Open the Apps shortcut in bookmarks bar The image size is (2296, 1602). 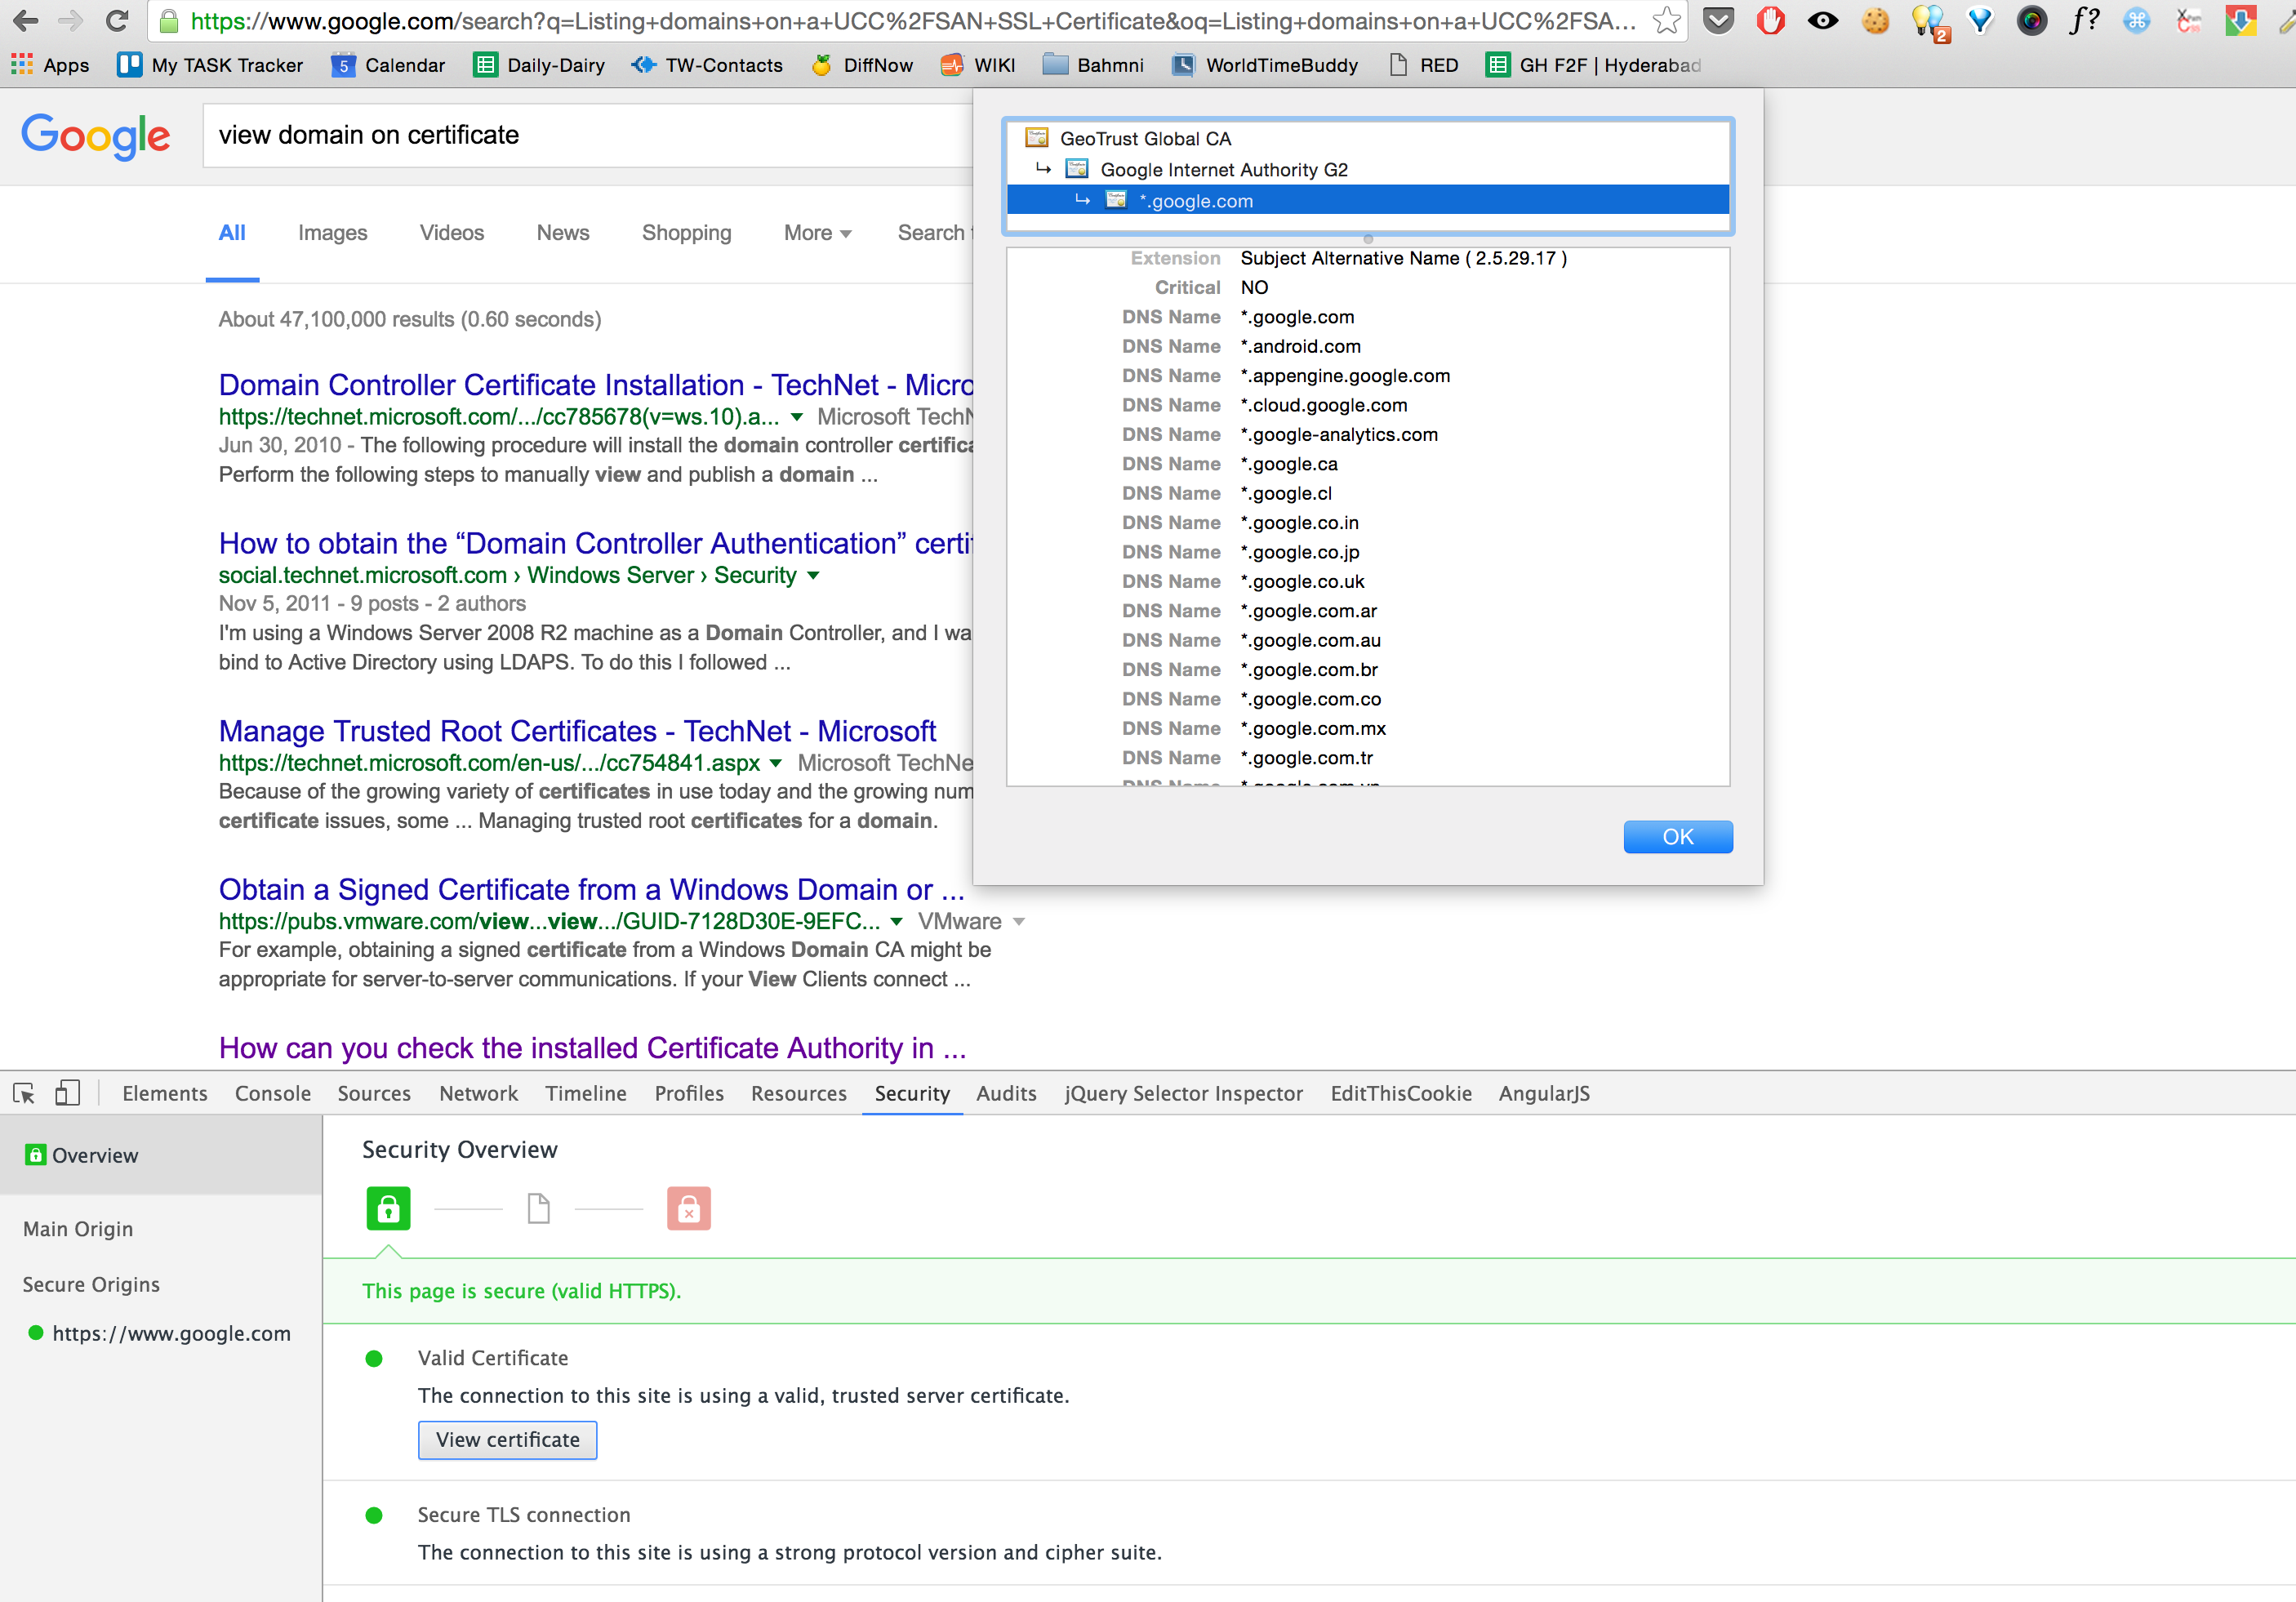[x=50, y=65]
